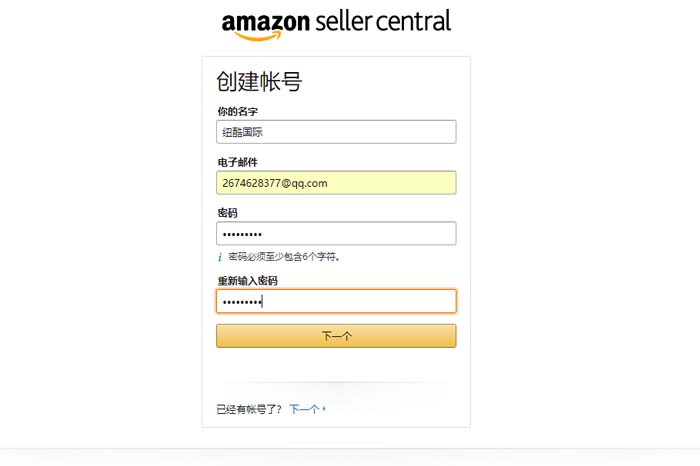Click the 电子邮件 field label
The image size is (700, 466).
[x=237, y=162]
